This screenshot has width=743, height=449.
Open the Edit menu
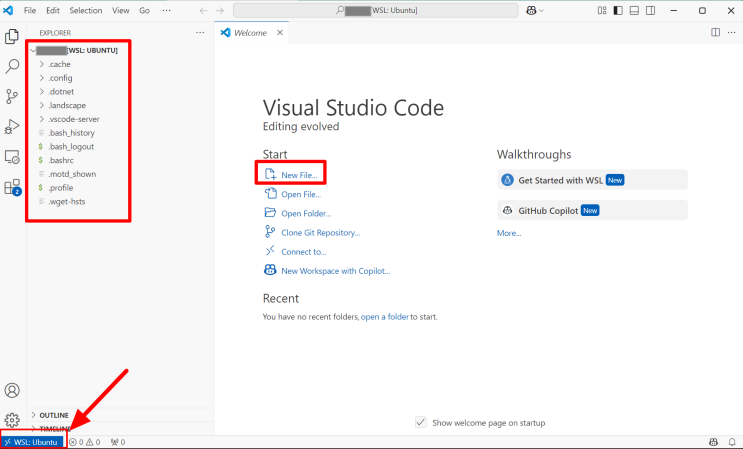[x=53, y=10]
